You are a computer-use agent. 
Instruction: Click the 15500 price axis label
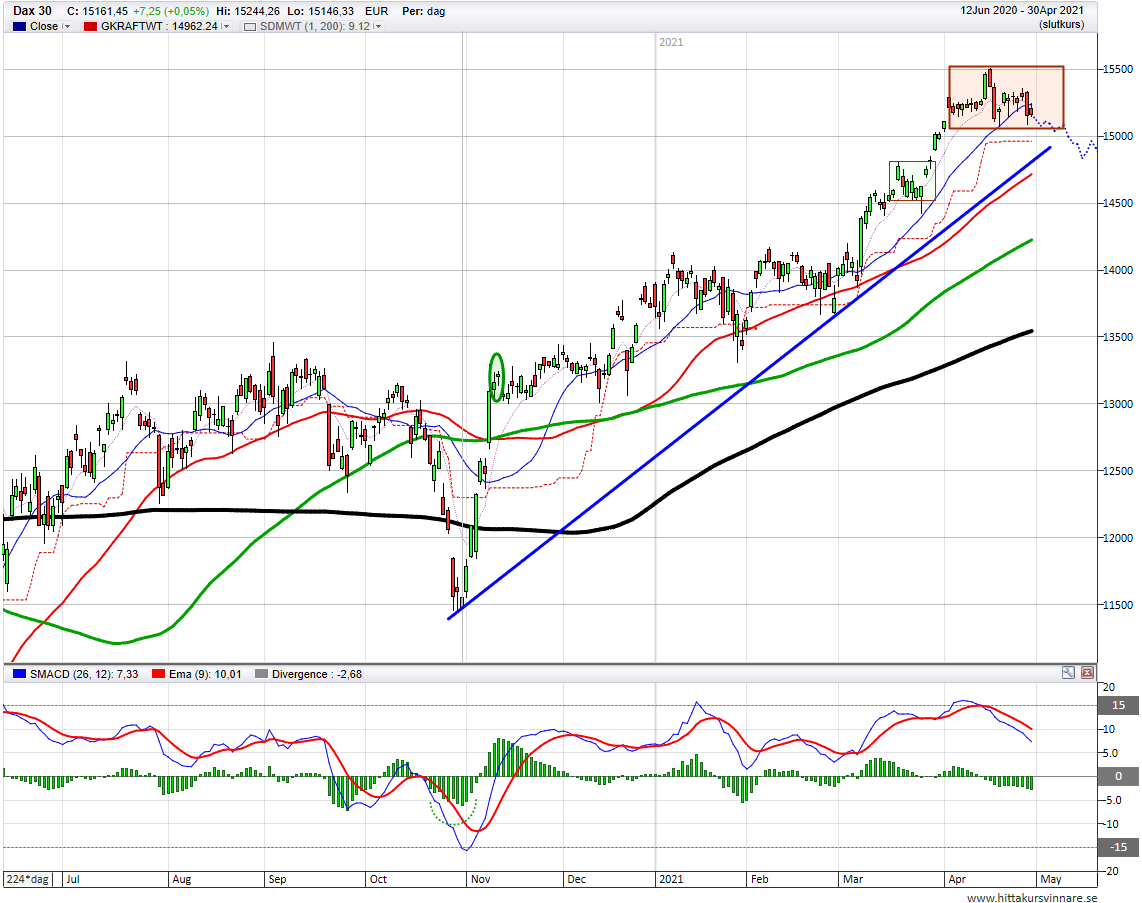pos(1119,69)
